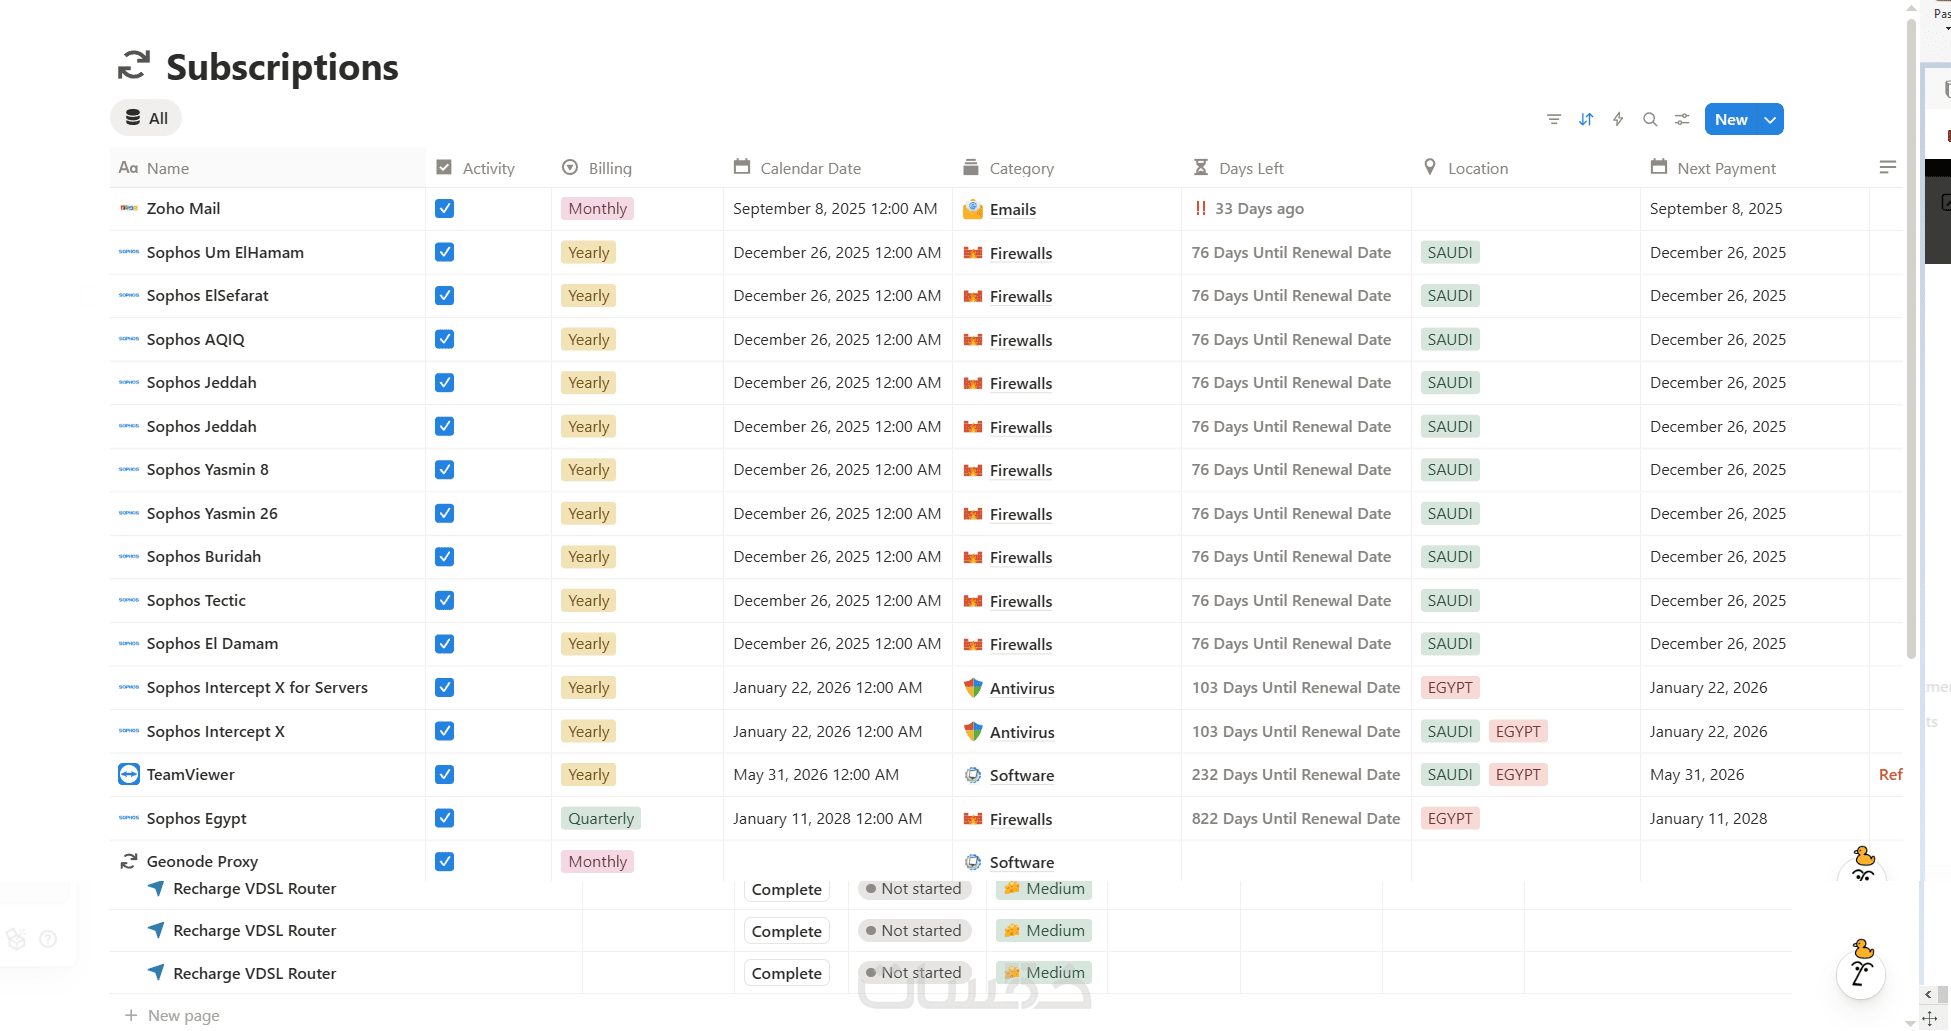The image size is (1951, 1031).
Task: Uncheck Activity for Zoho Mail
Action: click(x=445, y=208)
